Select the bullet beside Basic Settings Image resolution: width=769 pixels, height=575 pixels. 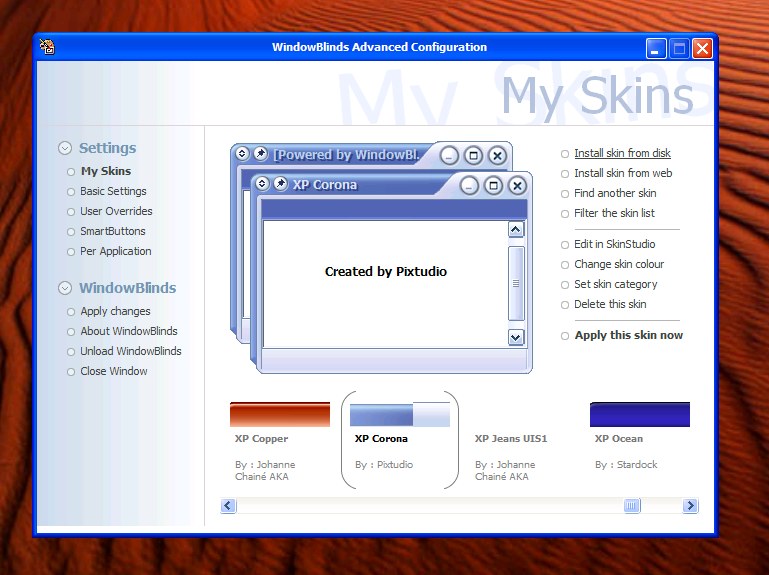tap(71, 192)
